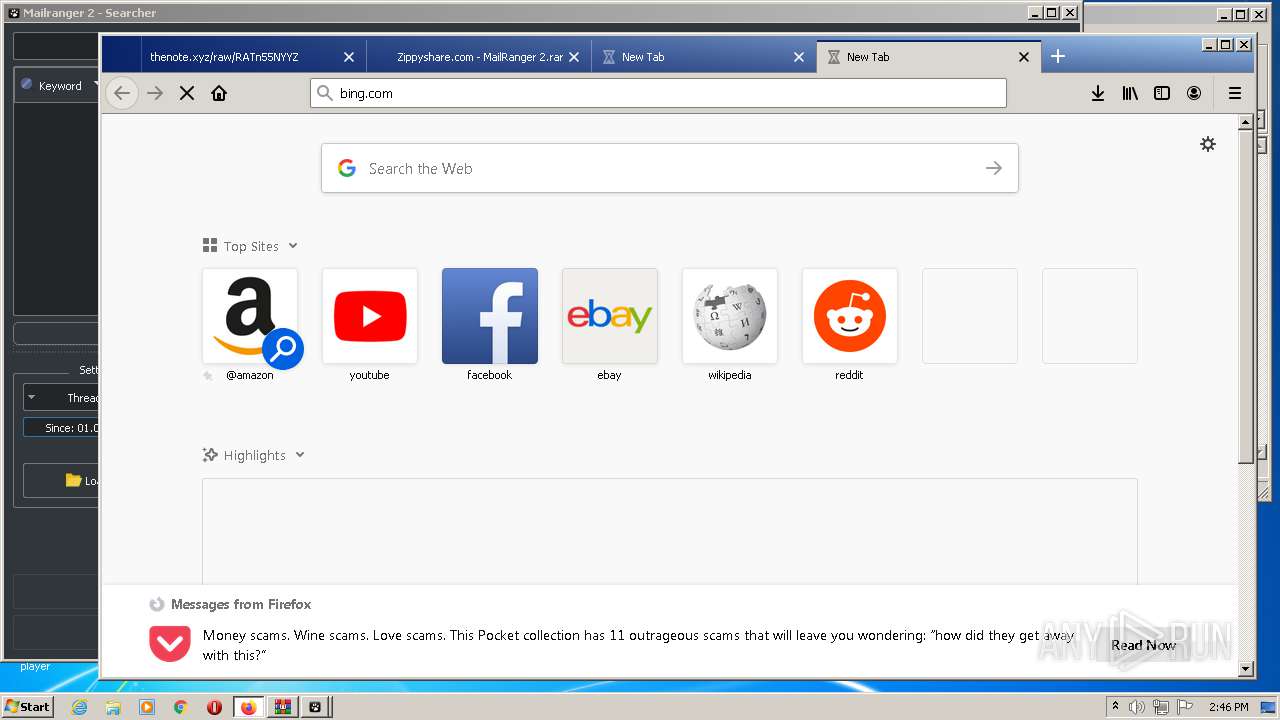Switch to Firefox taskbar button
Viewport: 1280px width, 720px height.
[x=248, y=707]
